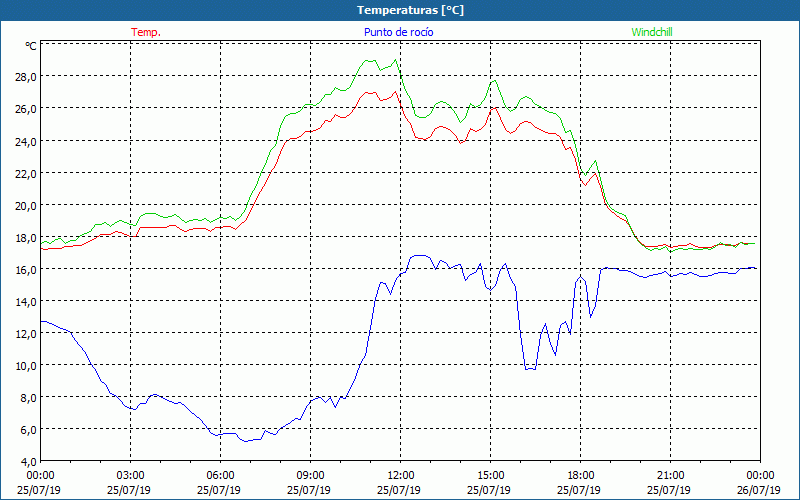Image resolution: width=800 pixels, height=500 pixels.
Task: Click the '°C' unit label on the axis
Action: (31, 46)
